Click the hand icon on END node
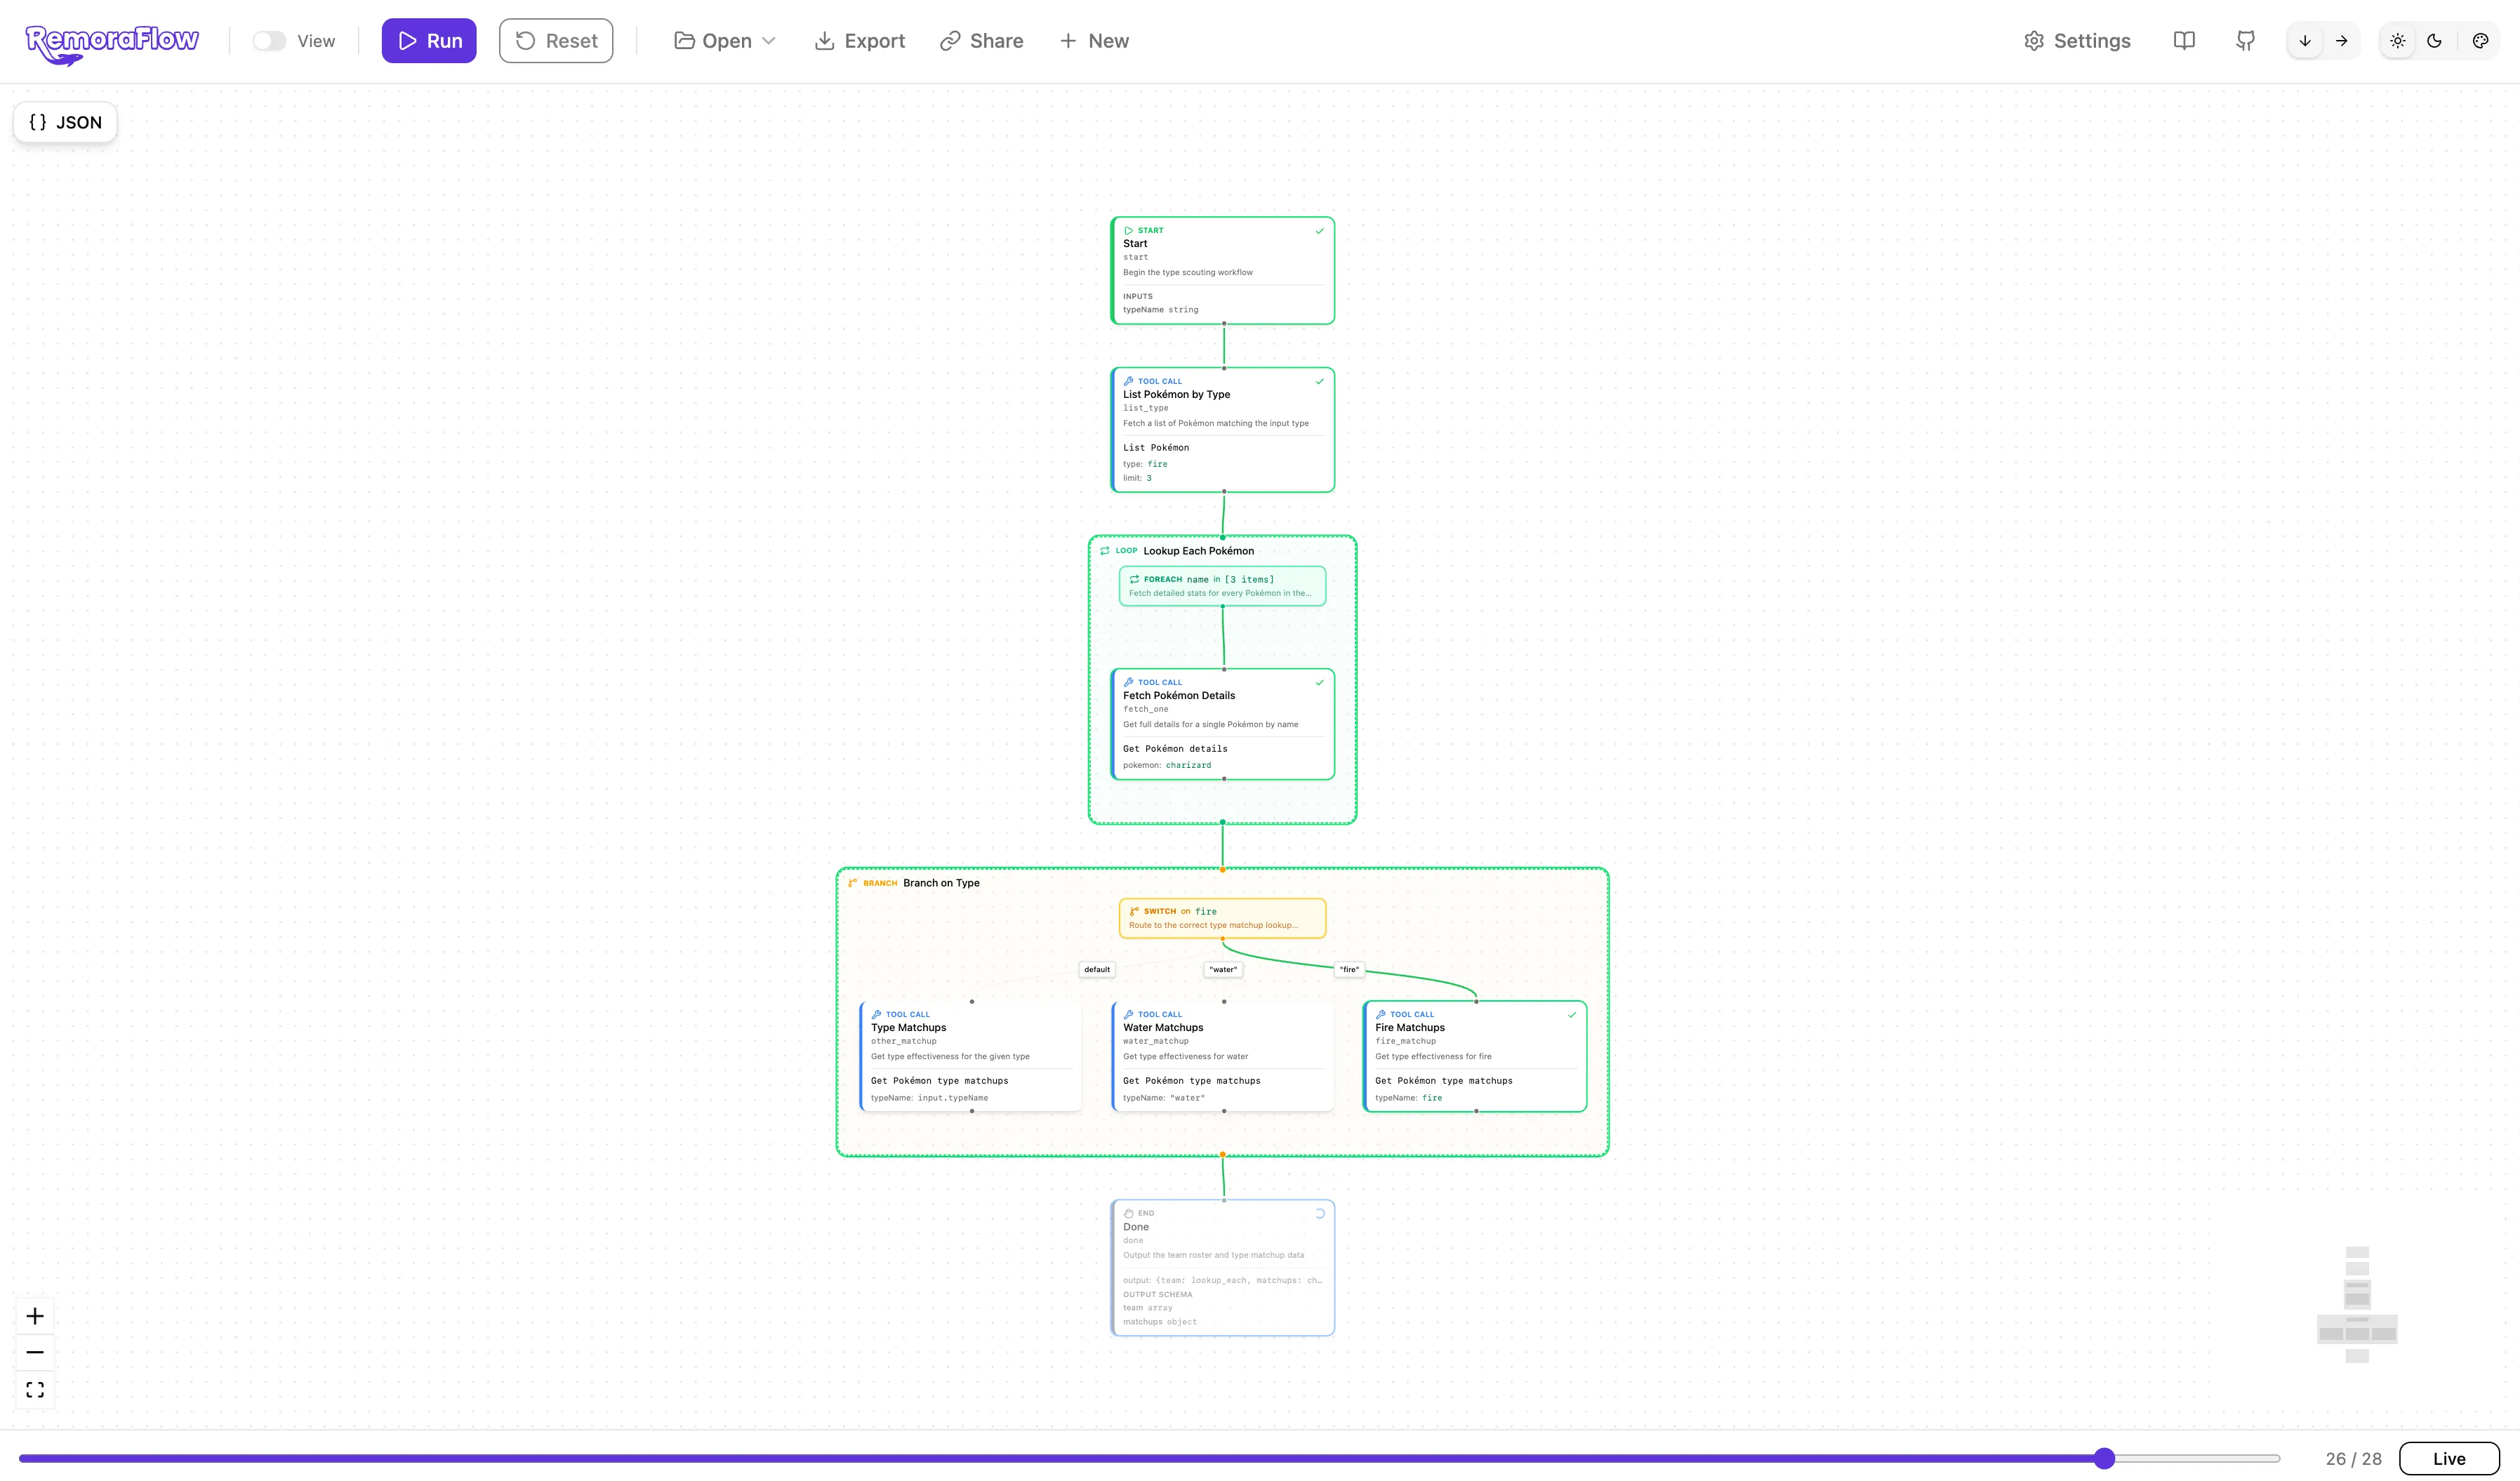This screenshot has width=2520, height=1481. (1128, 1213)
